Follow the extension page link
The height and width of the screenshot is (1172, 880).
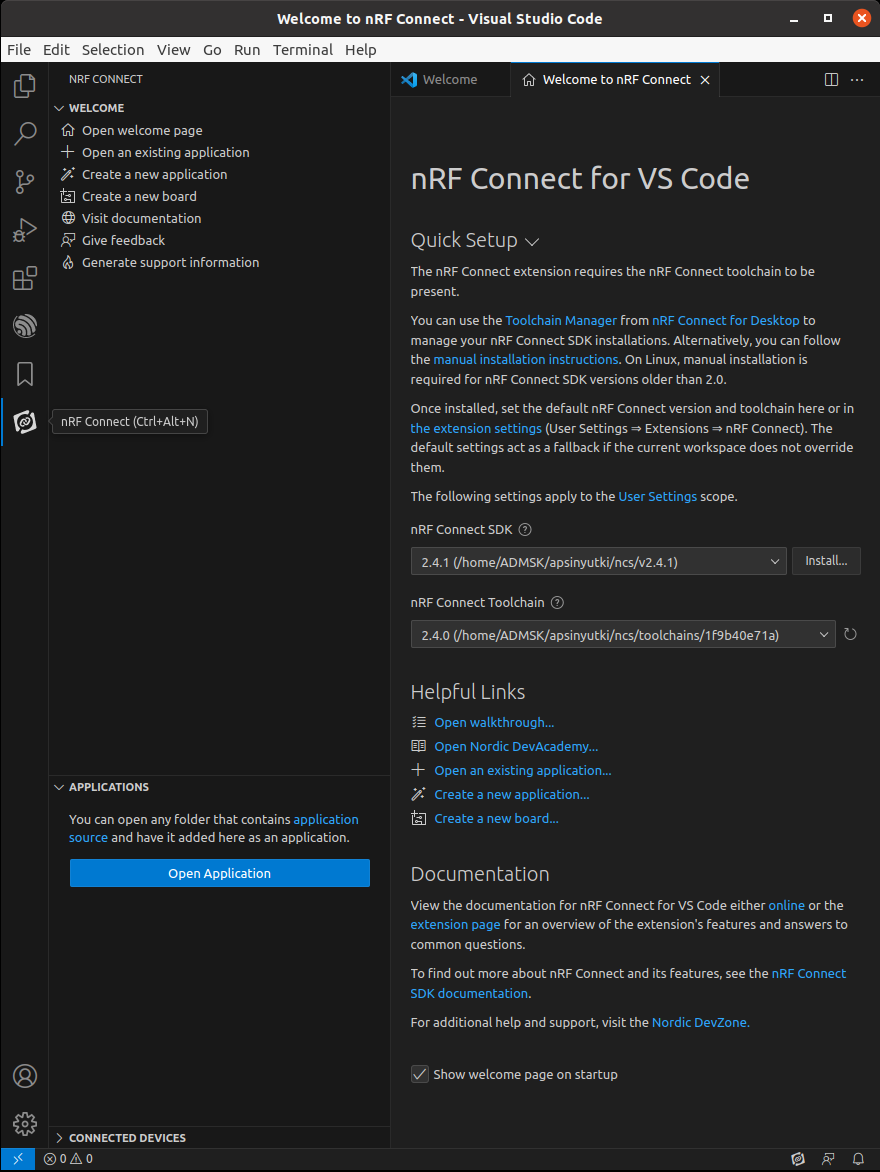(455, 925)
